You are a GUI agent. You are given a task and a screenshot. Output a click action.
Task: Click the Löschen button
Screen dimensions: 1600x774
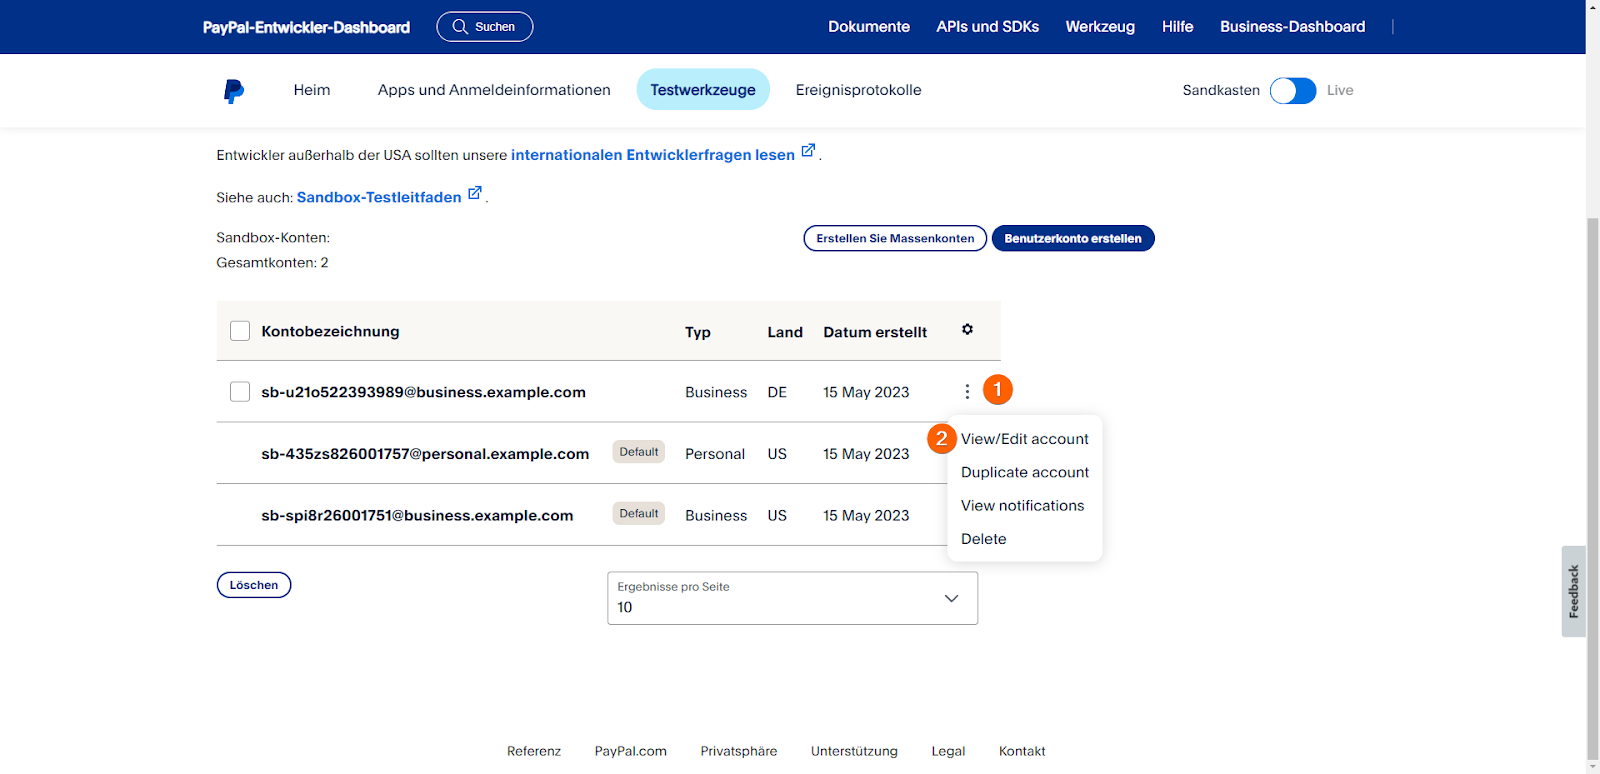pos(254,585)
